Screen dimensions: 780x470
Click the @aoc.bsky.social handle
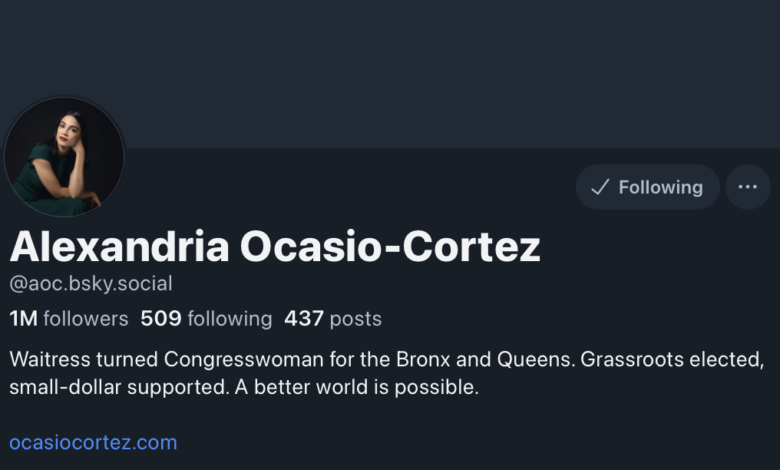[x=91, y=283]
